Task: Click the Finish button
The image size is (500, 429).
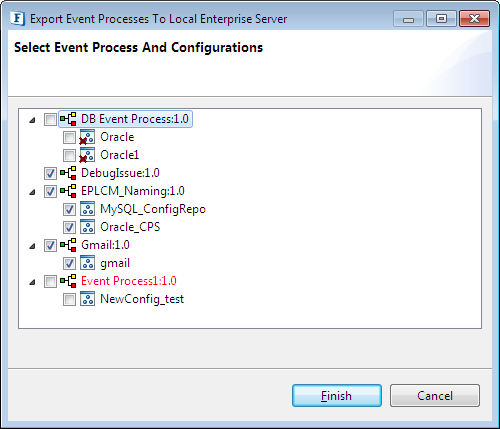Action: click(x=337, y=396)
